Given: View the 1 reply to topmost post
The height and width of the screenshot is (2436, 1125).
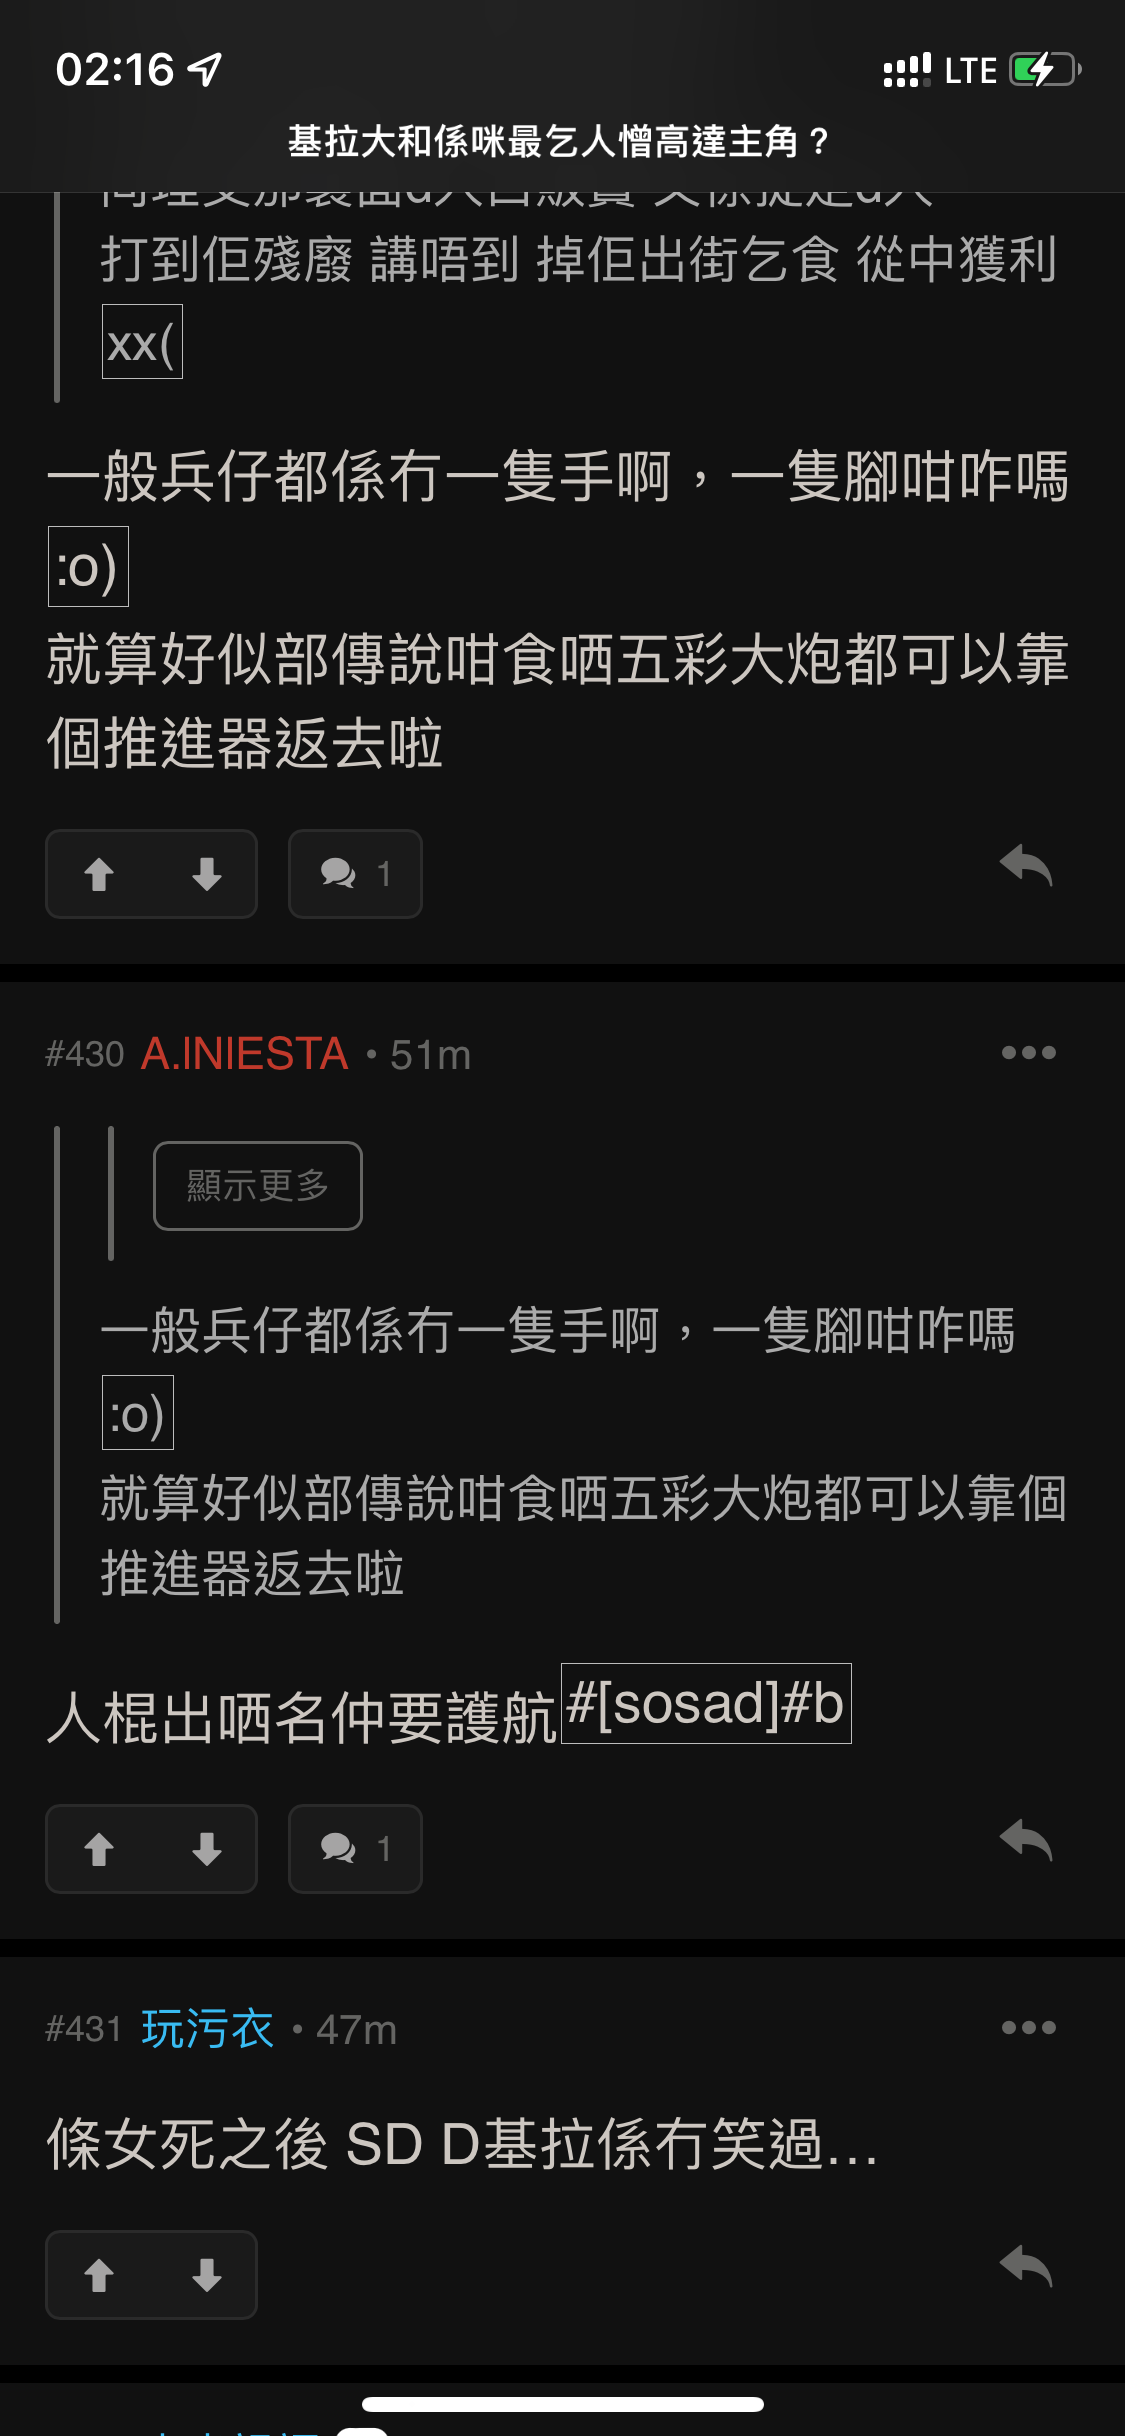Looking at the screenshot, I should (x=355, y=874).
